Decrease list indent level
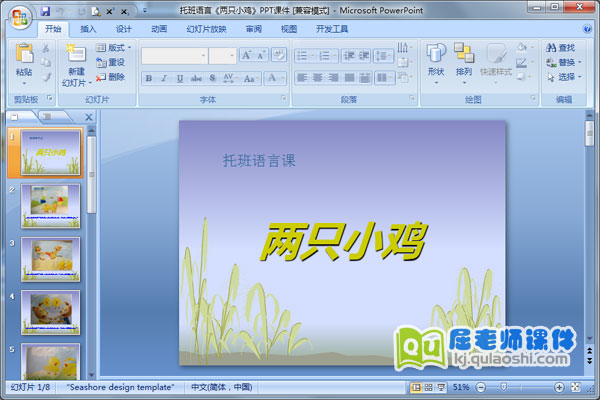The width and height of the screenshot is (600, 400). pos(349,56)
